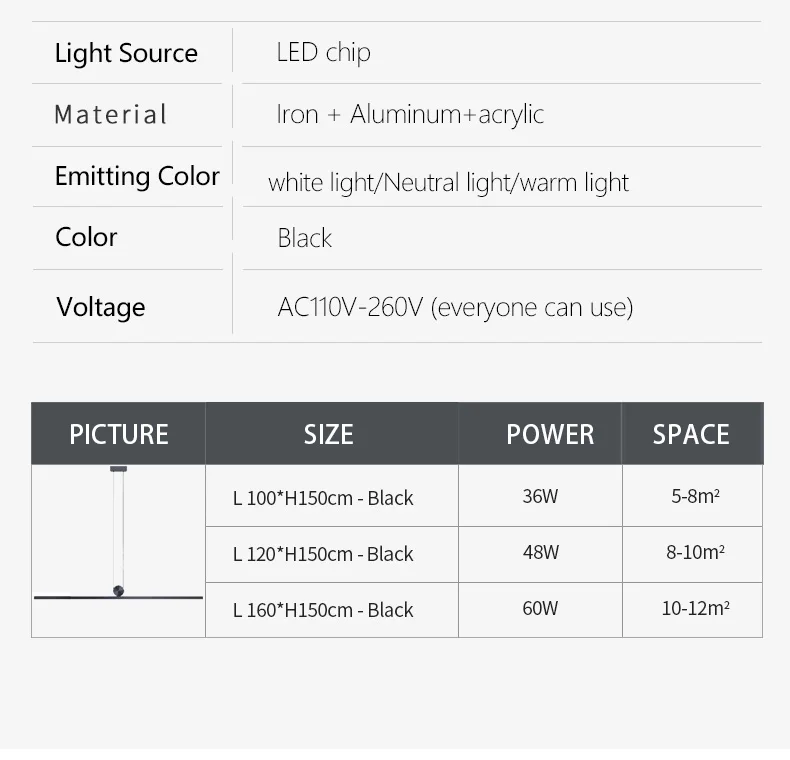
Task: Click the POWER column header
Action: (x=550, y=434)
